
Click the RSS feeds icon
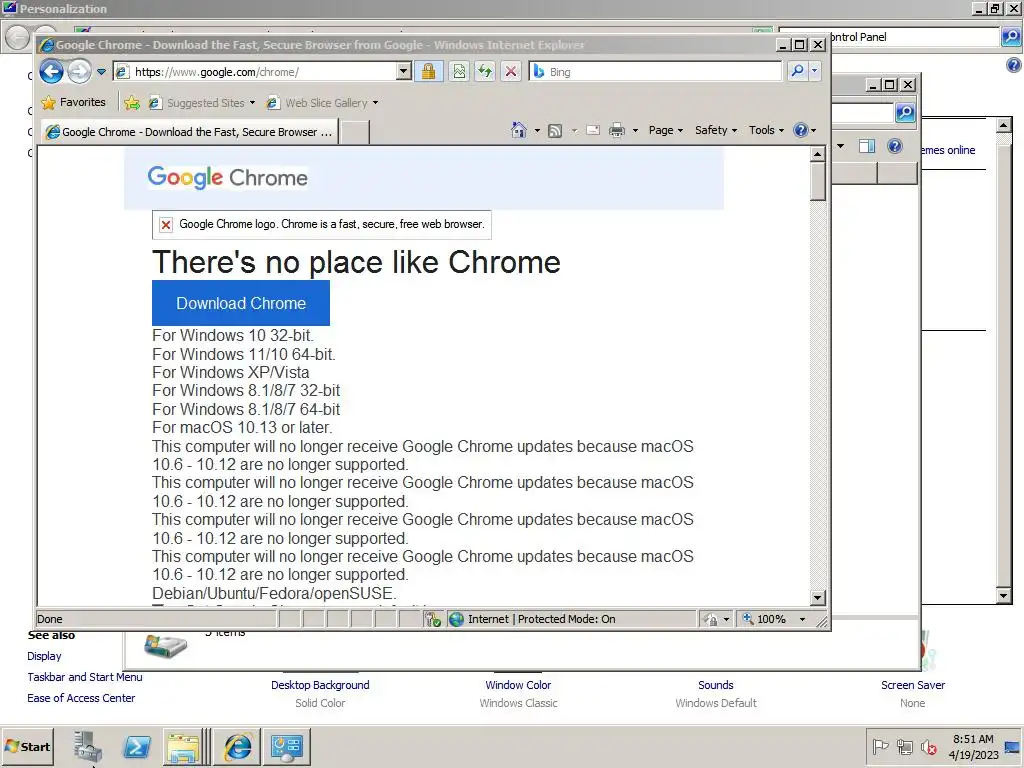click(554, 131)
